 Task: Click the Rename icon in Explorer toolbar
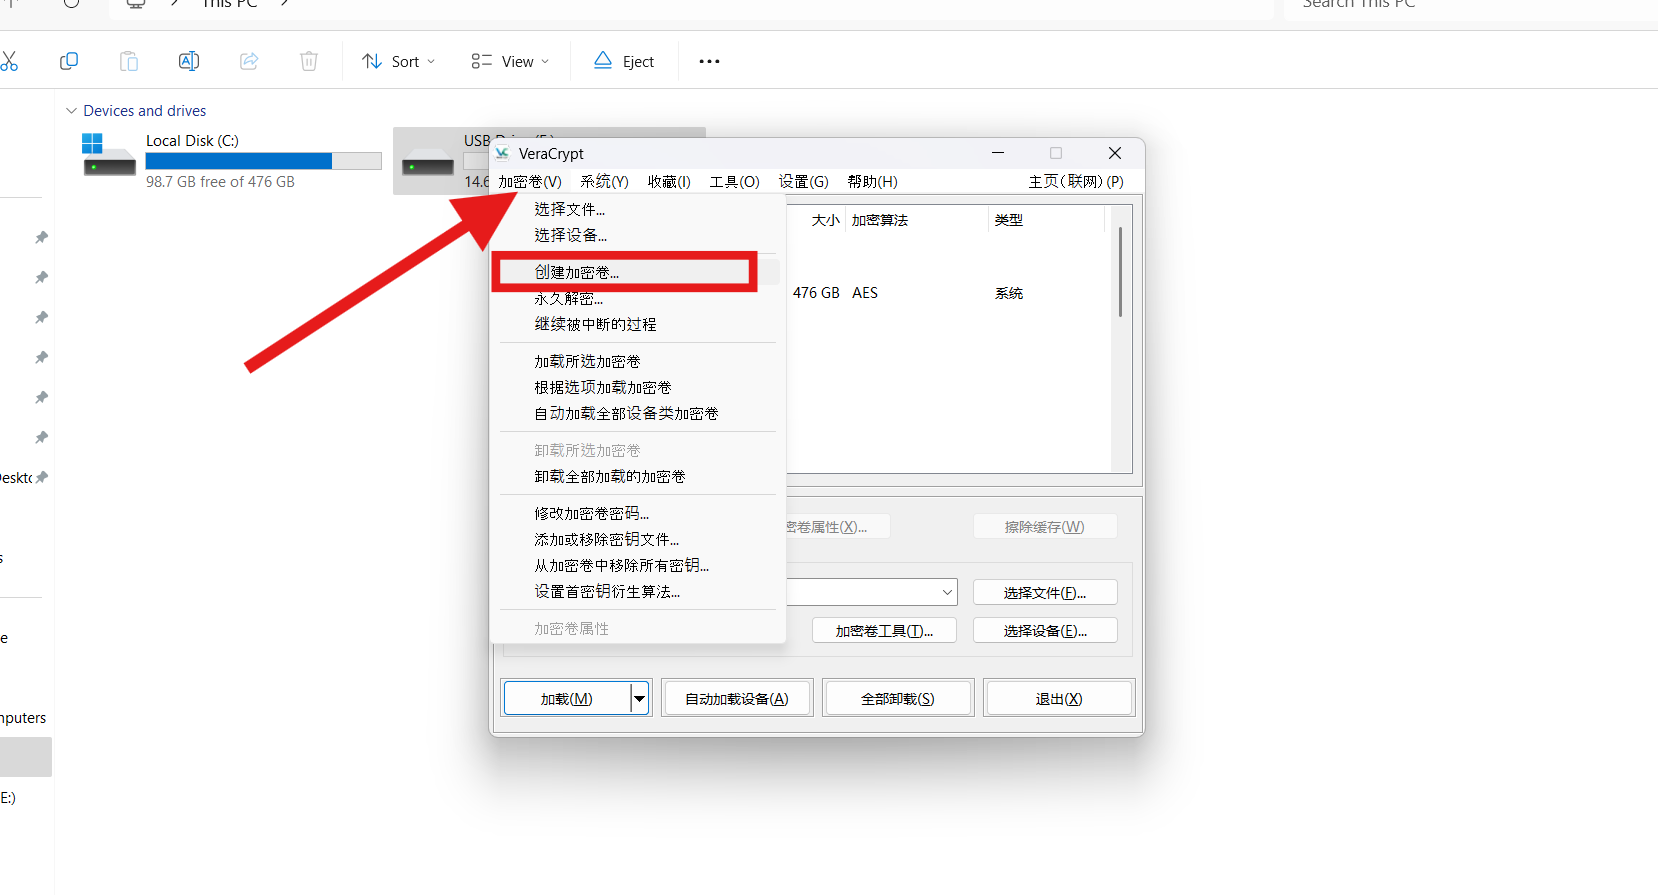[x=188, y=61]
